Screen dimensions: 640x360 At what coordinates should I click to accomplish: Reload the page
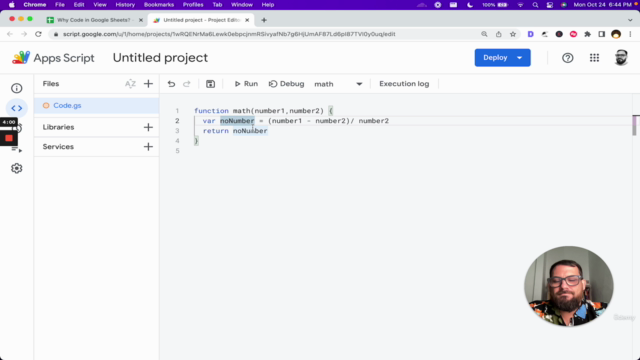(38, 34)
